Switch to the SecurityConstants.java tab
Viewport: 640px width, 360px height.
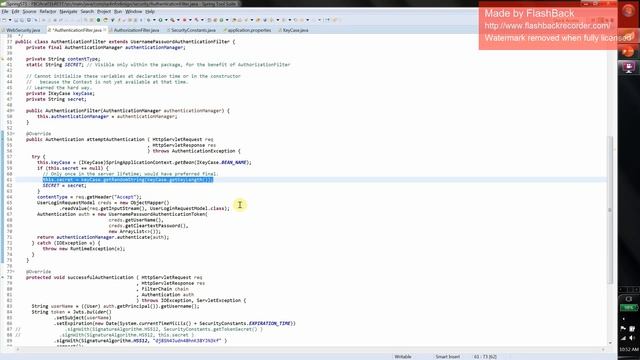coord(193,30)
